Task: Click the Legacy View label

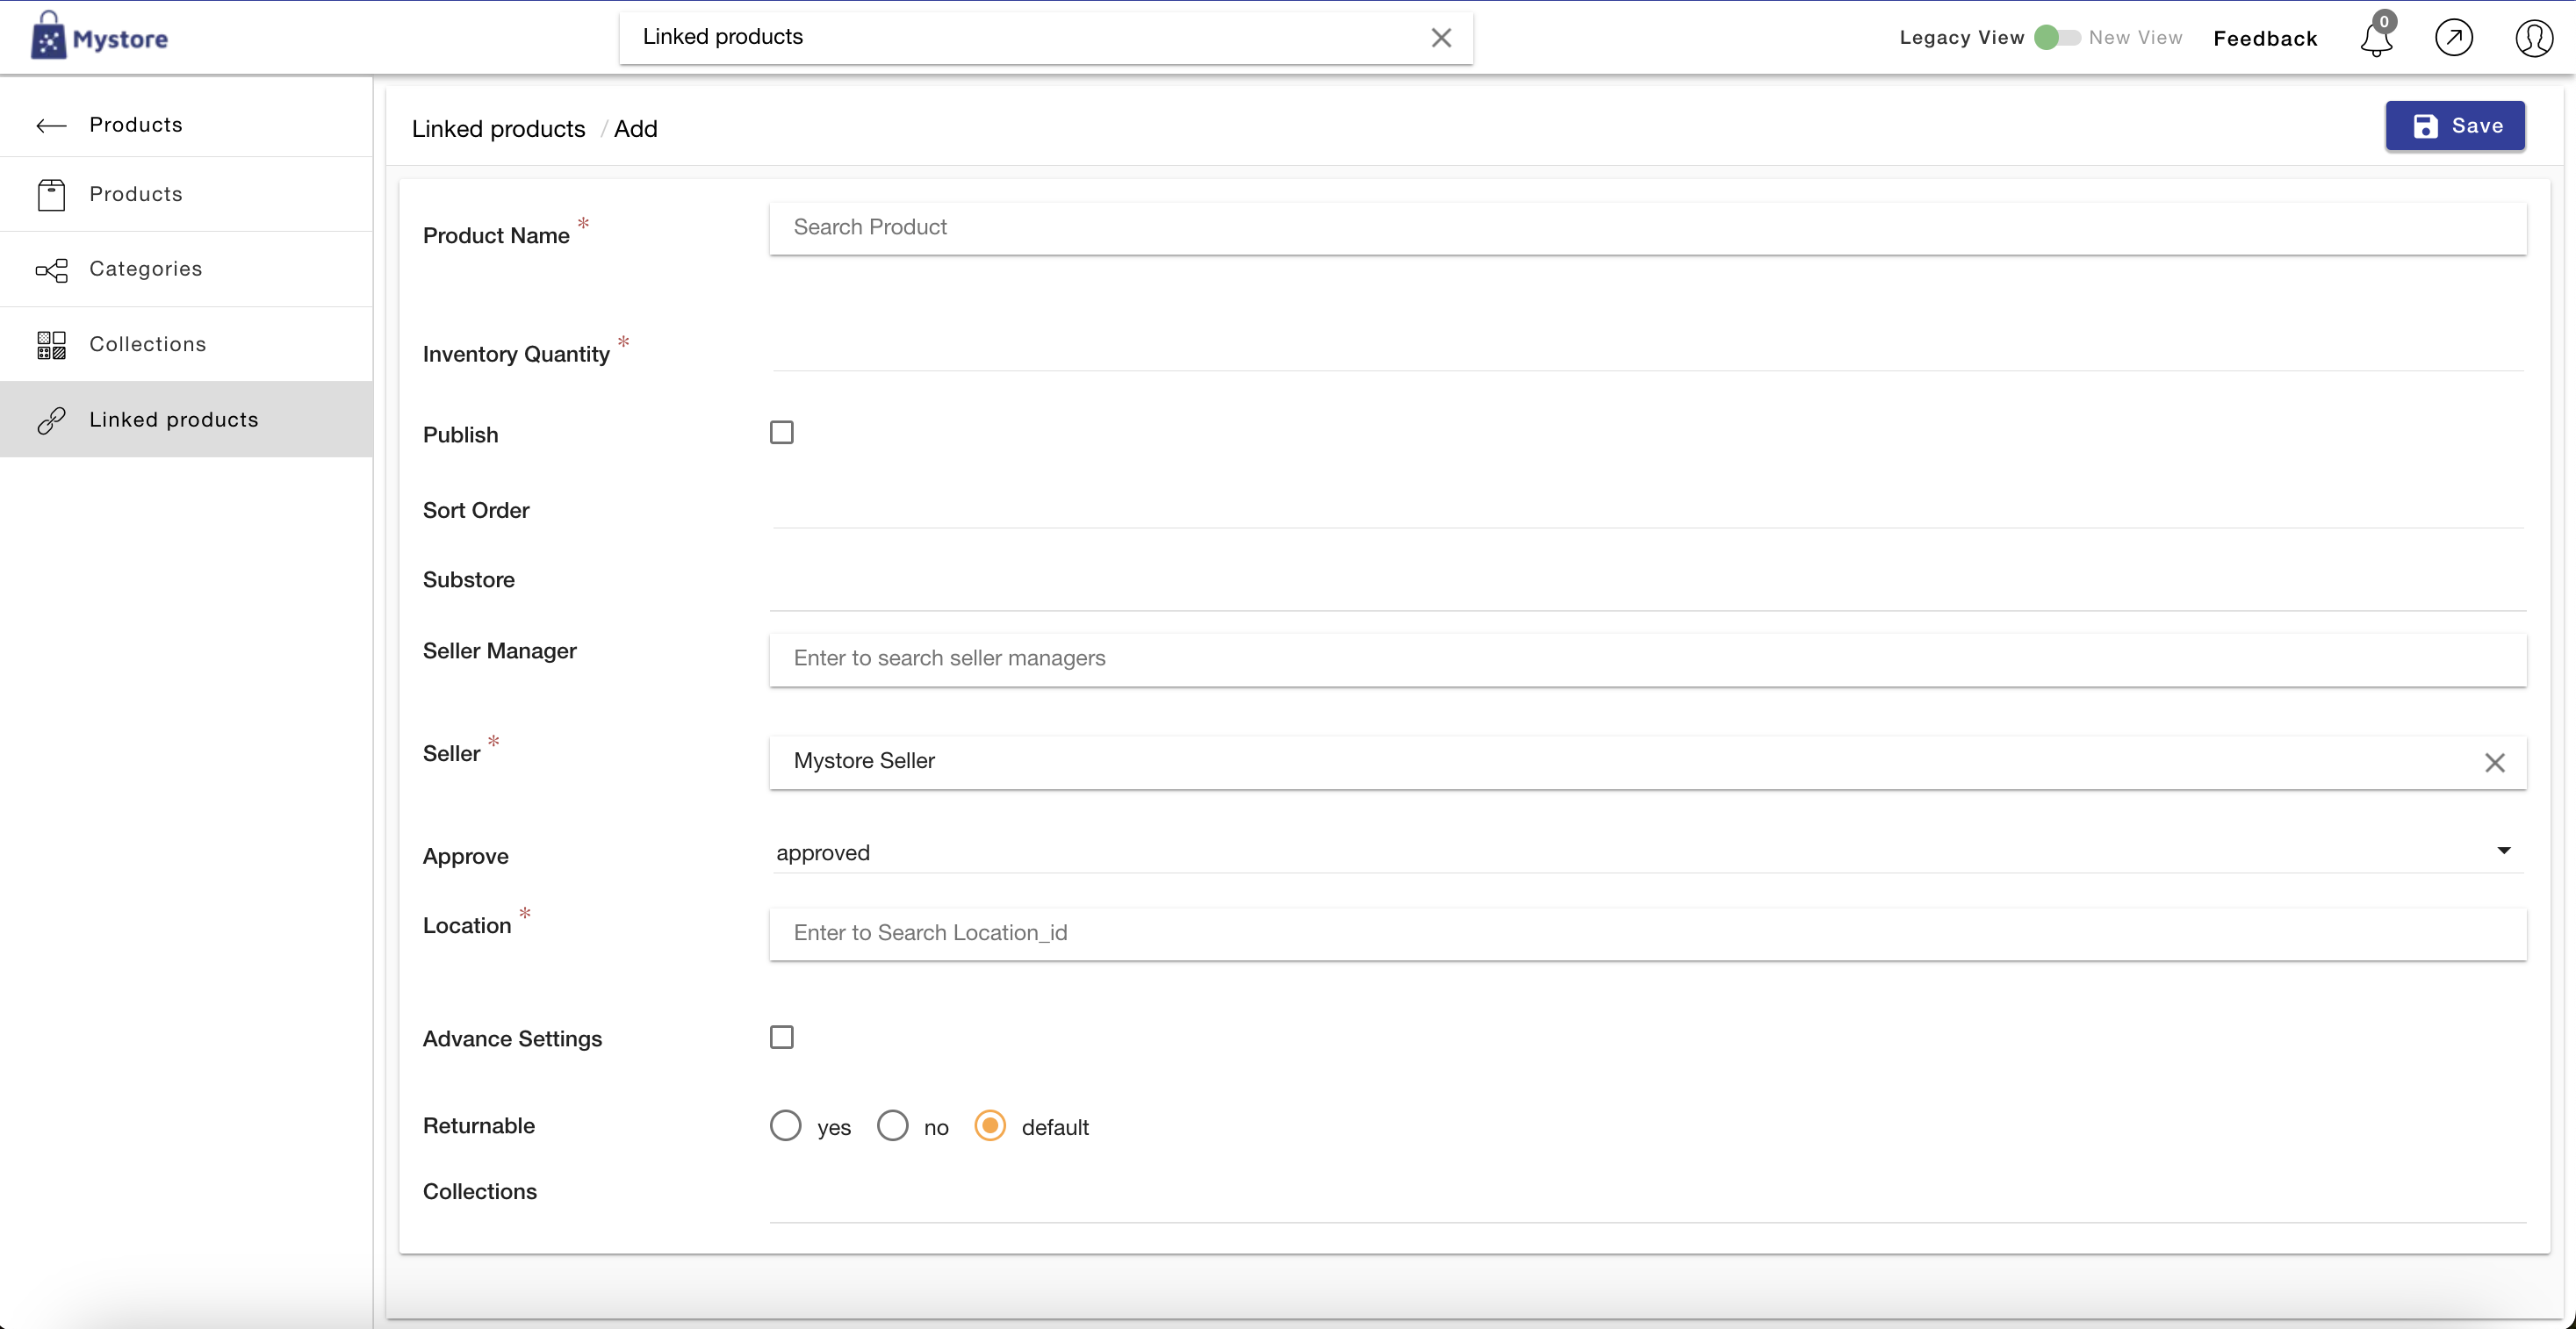Action: click(1962, 38)
